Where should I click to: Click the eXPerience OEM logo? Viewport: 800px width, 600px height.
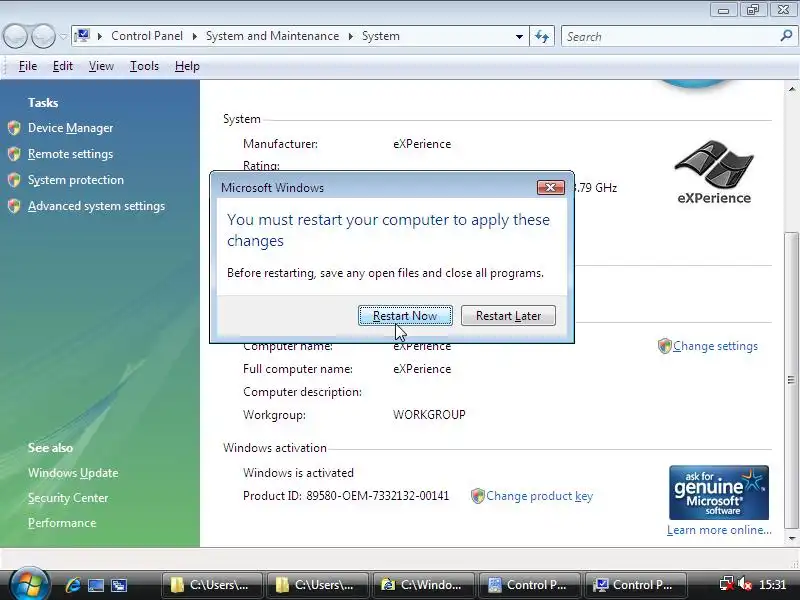click(x=714, y=172)
